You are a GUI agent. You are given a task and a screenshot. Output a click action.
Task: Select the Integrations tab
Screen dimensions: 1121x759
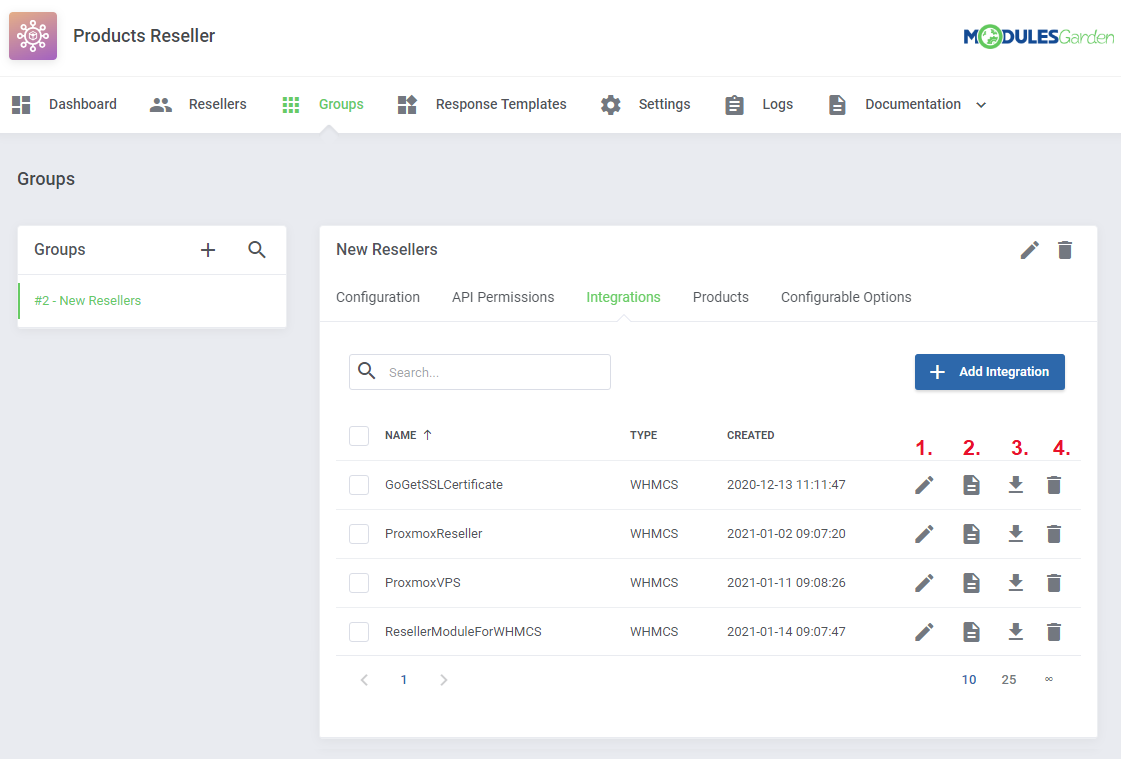click(623, 297)
